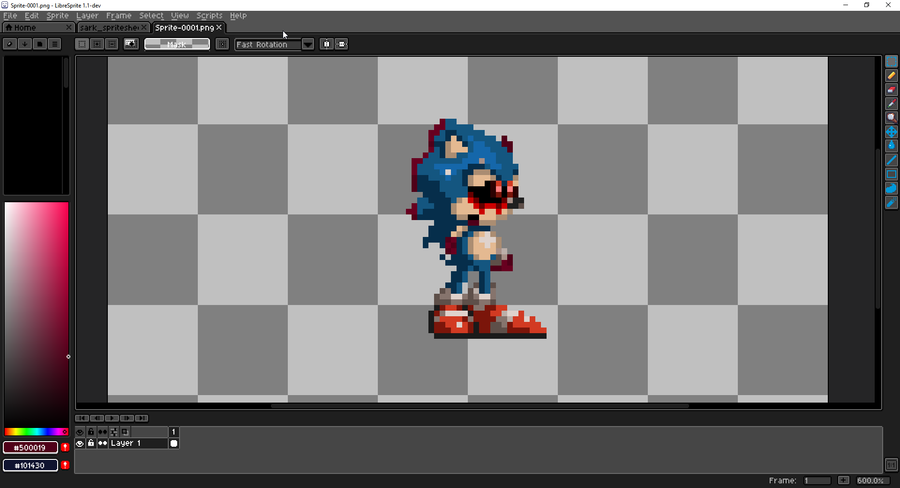The image size is (900, 488).
Task: Go to first frame playback button
Action: pos(82,418)
